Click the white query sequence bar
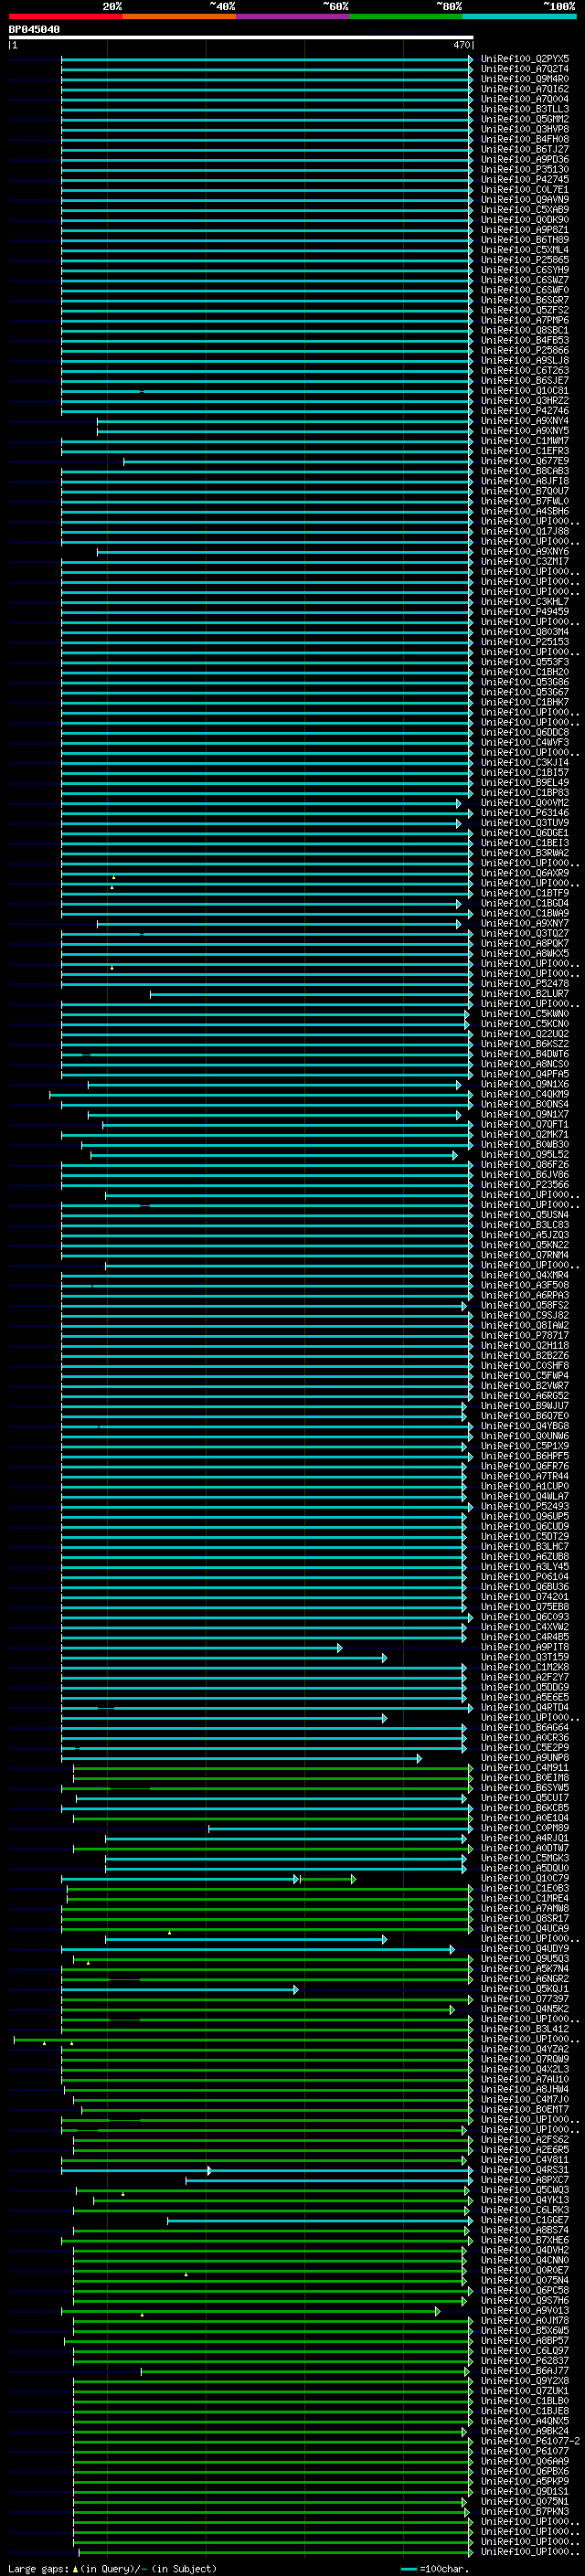The width and height of the screenshot is (585, 2576). pyautogui.click(x=241, y=38)
